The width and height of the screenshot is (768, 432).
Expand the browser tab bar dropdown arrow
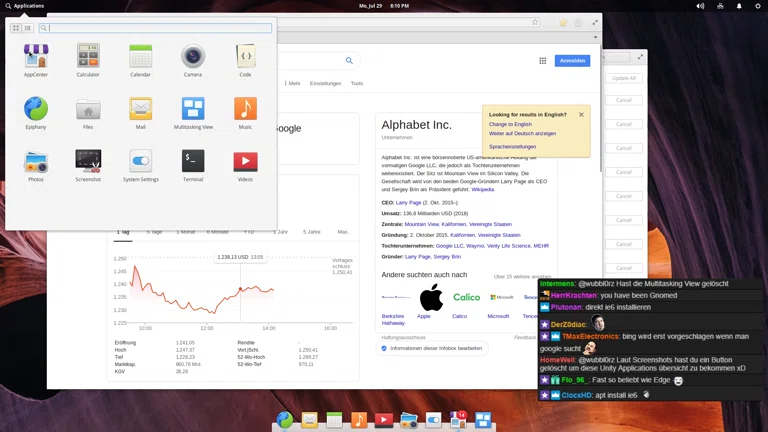click(x=595, y=37)
